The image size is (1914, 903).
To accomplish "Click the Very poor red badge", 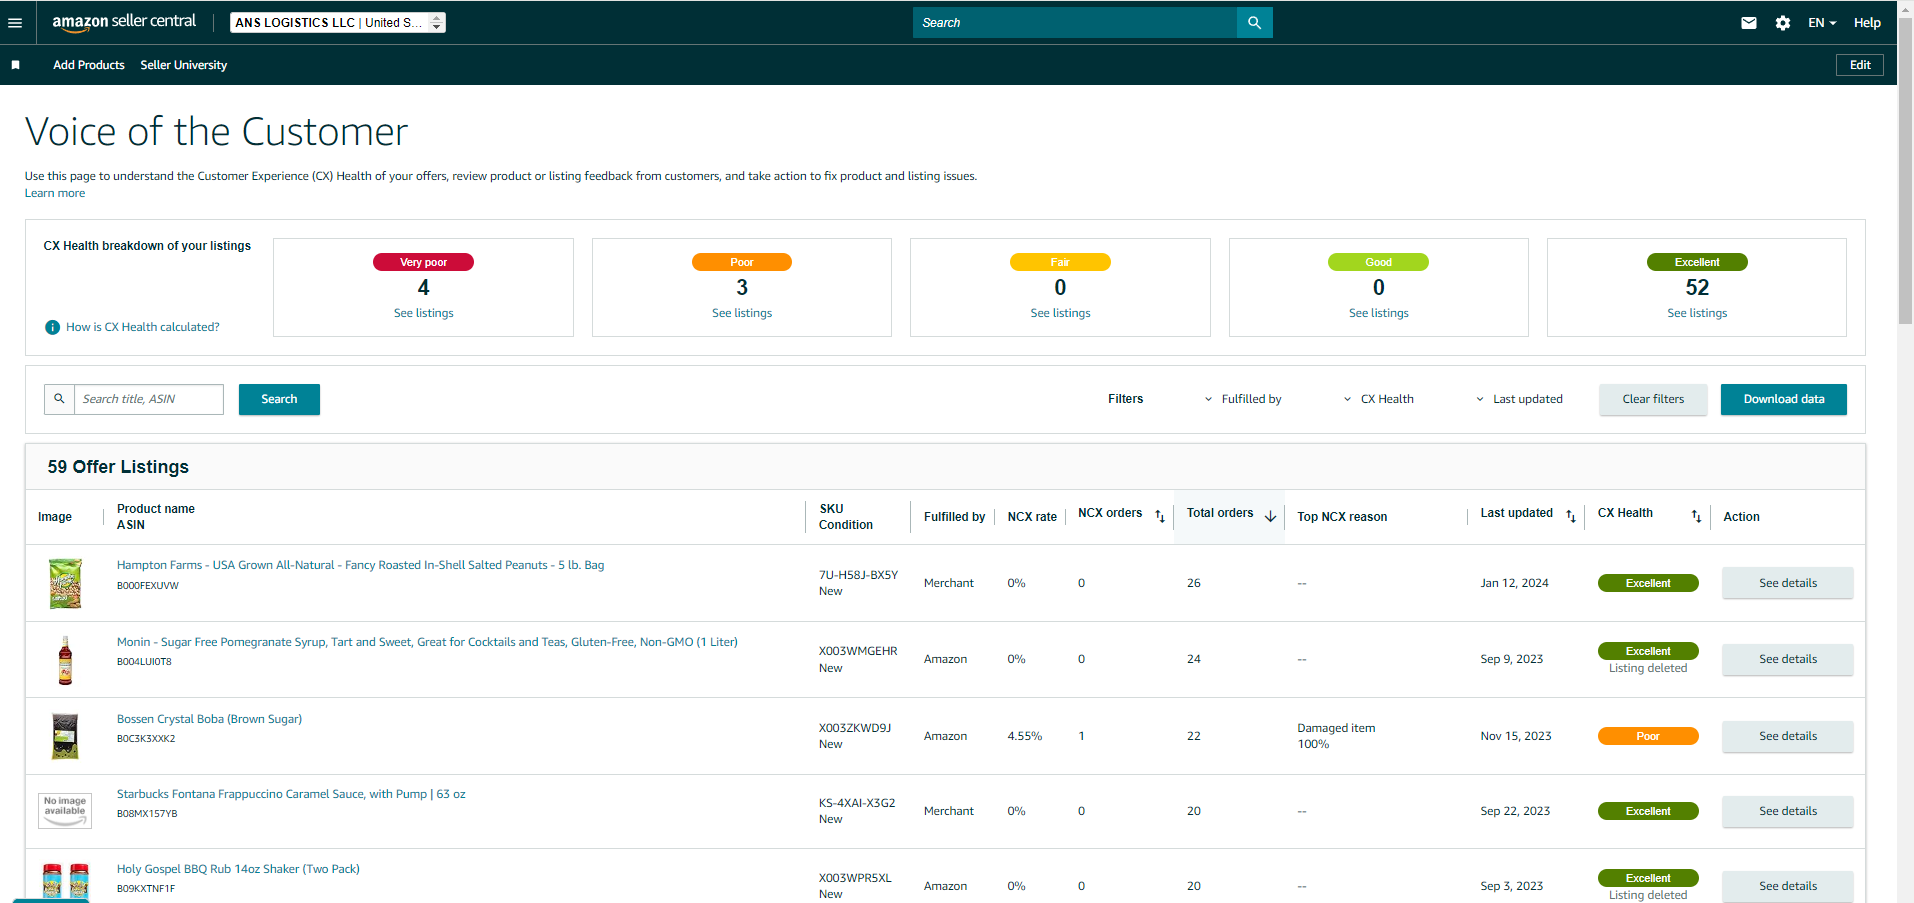I will pyautogui.click(x=423, y=262).
